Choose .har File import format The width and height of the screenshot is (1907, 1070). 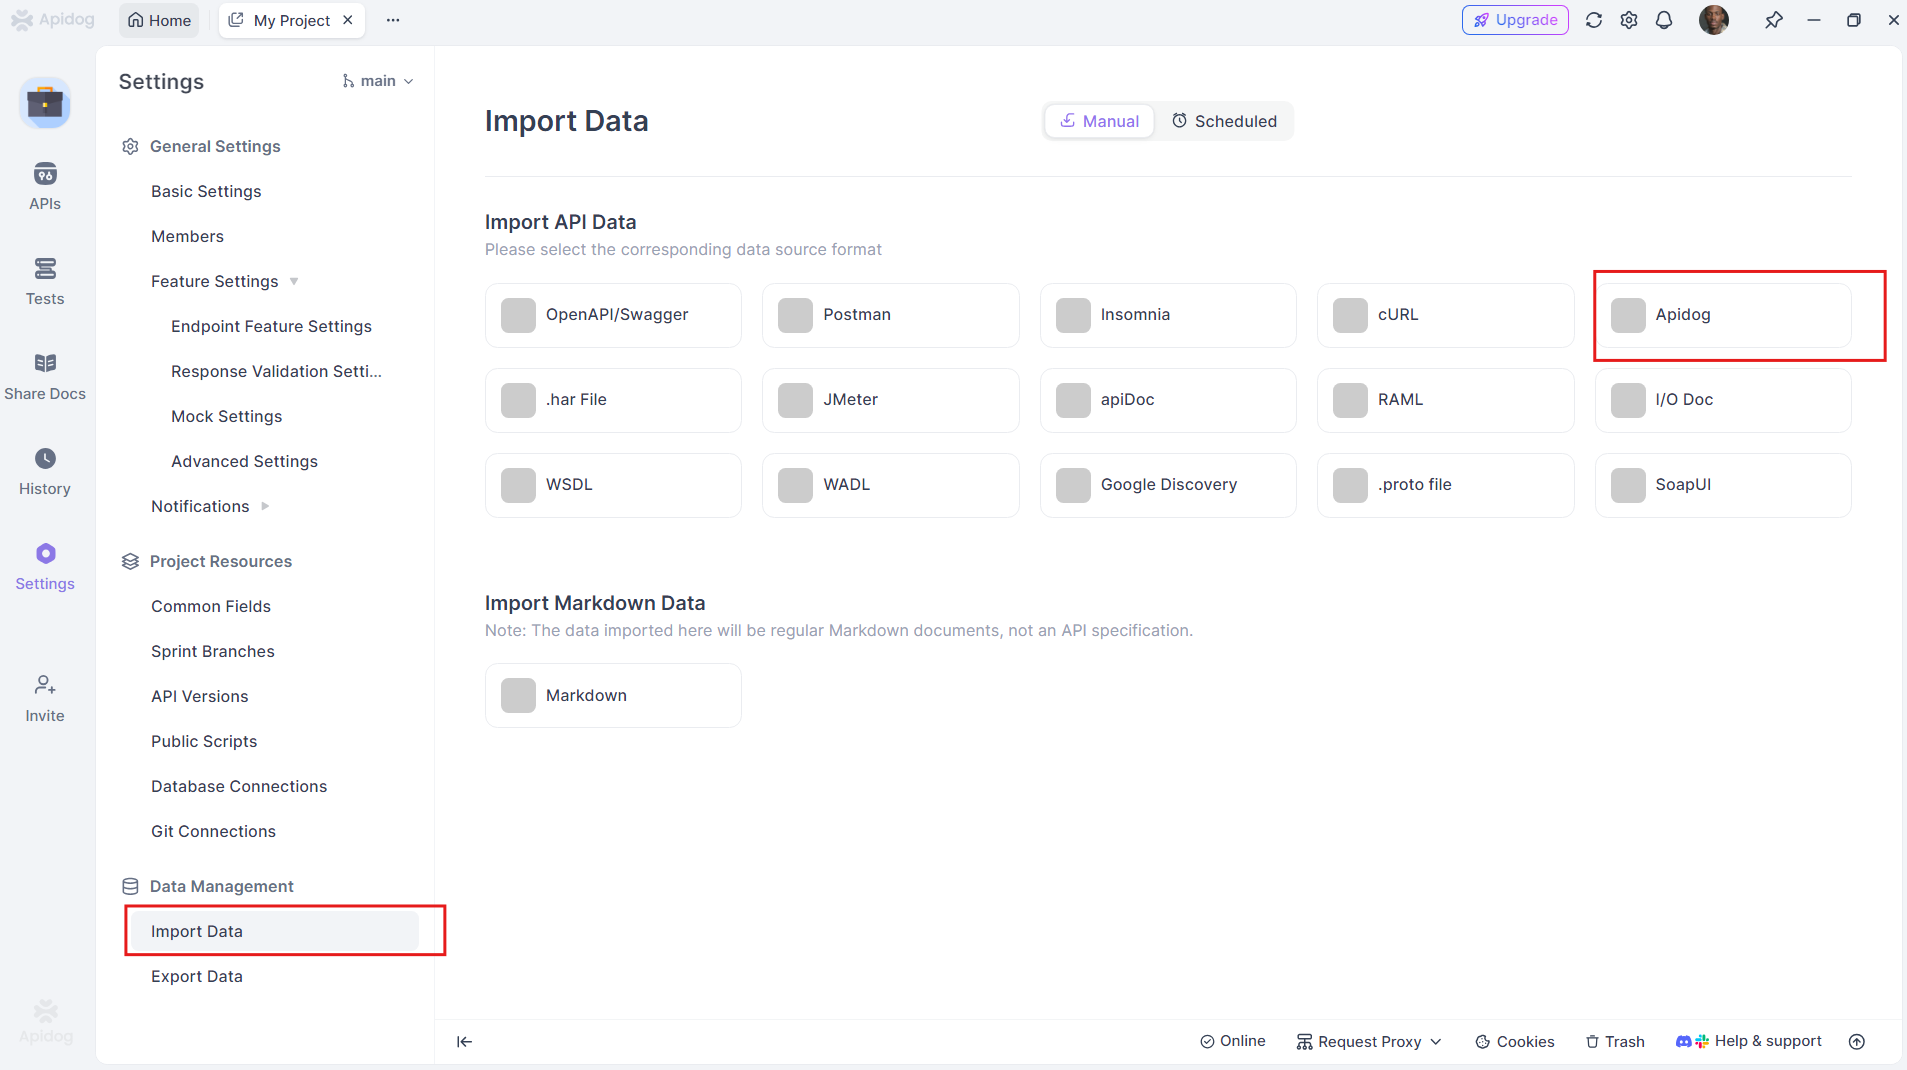point(613,400)
